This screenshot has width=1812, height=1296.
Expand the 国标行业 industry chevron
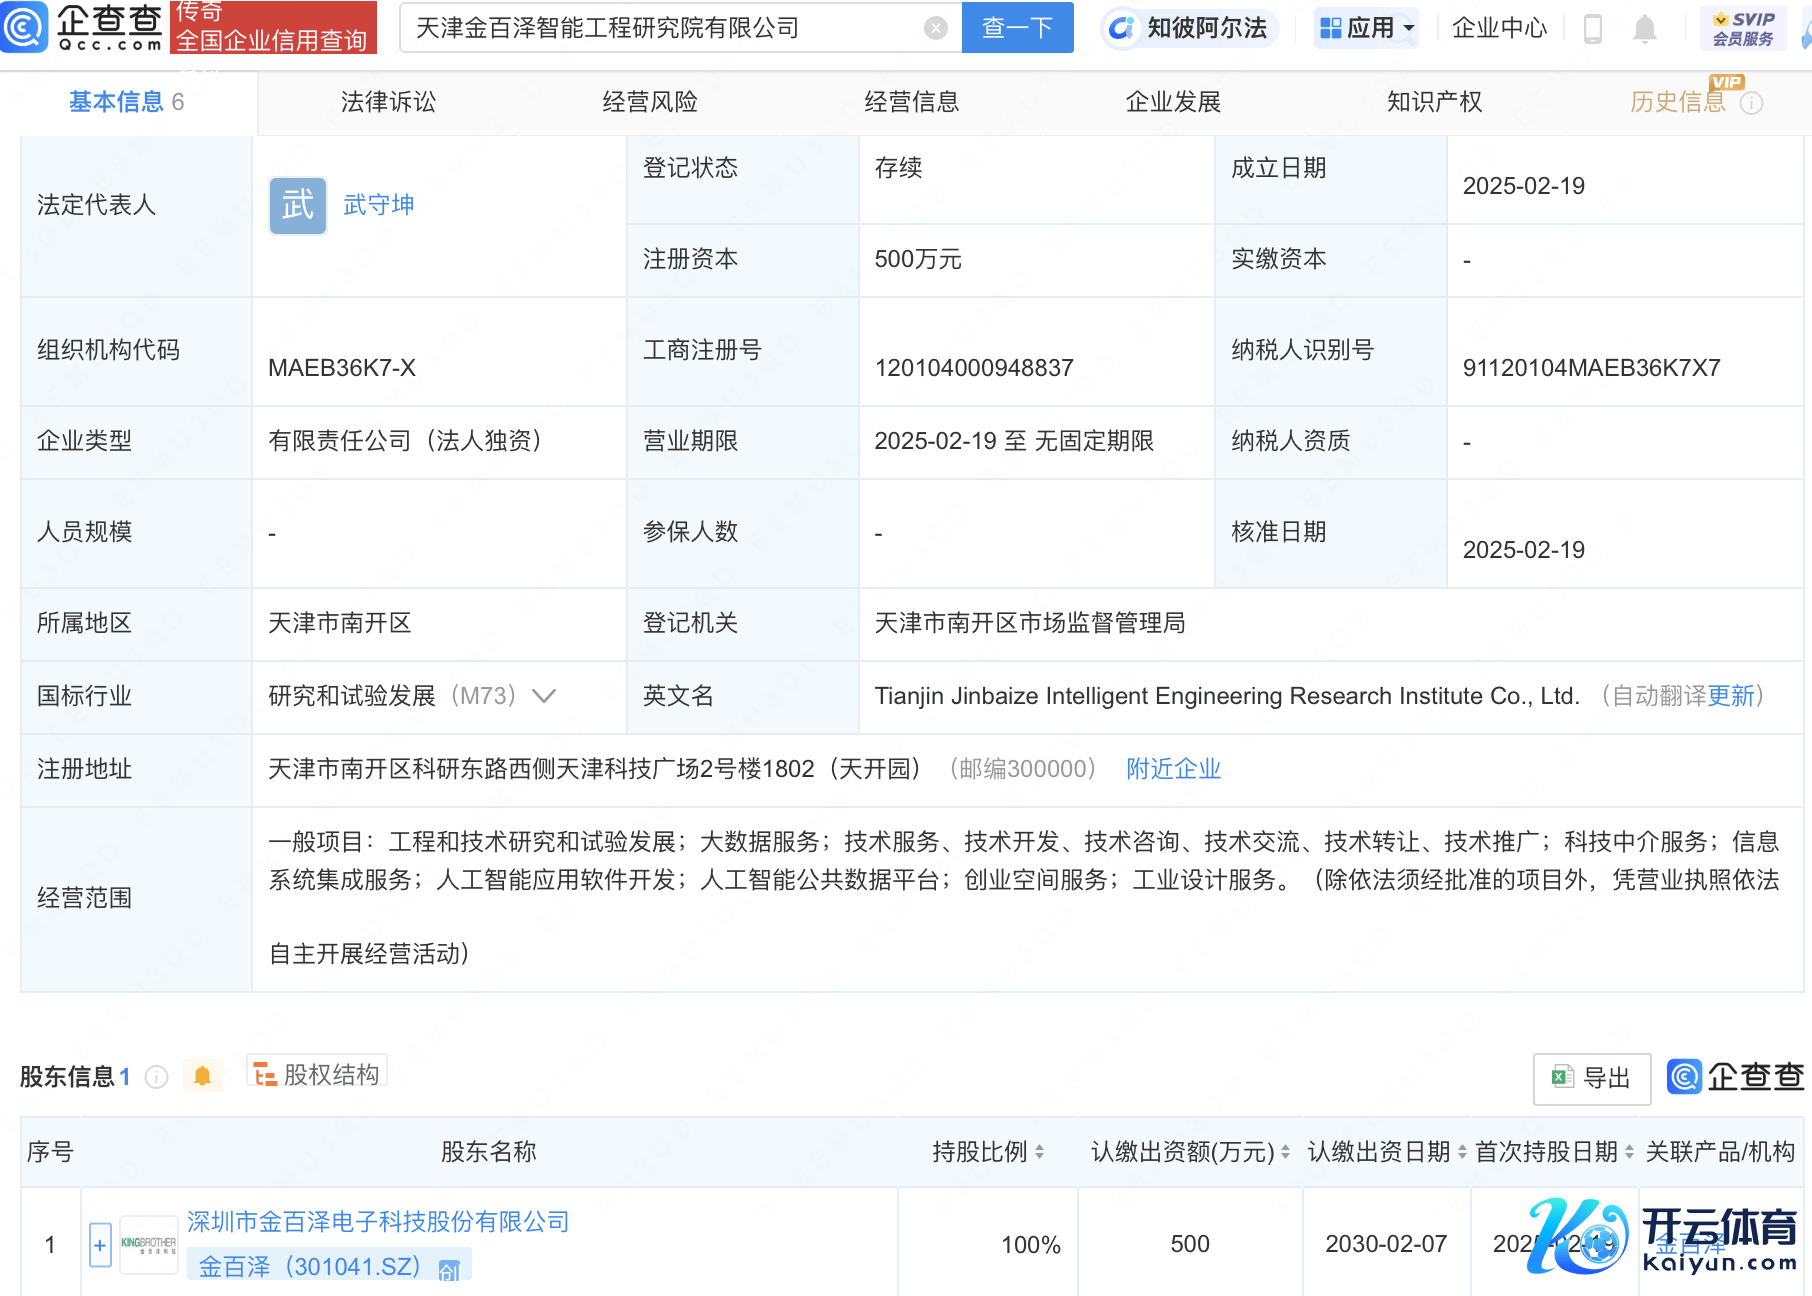click(x=544, y=696)
